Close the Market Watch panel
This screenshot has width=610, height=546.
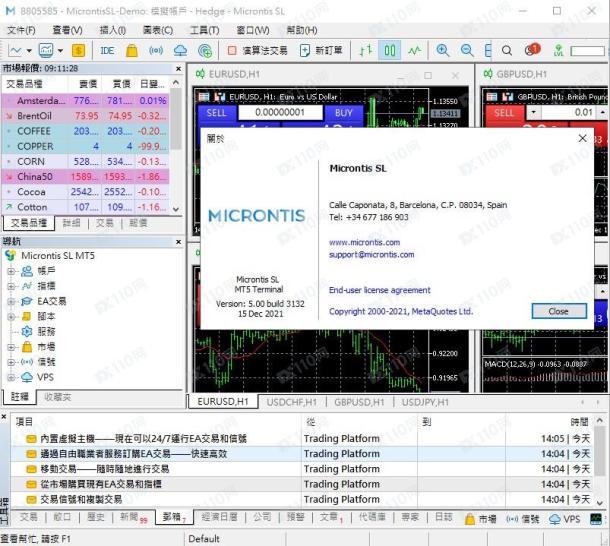178,69
